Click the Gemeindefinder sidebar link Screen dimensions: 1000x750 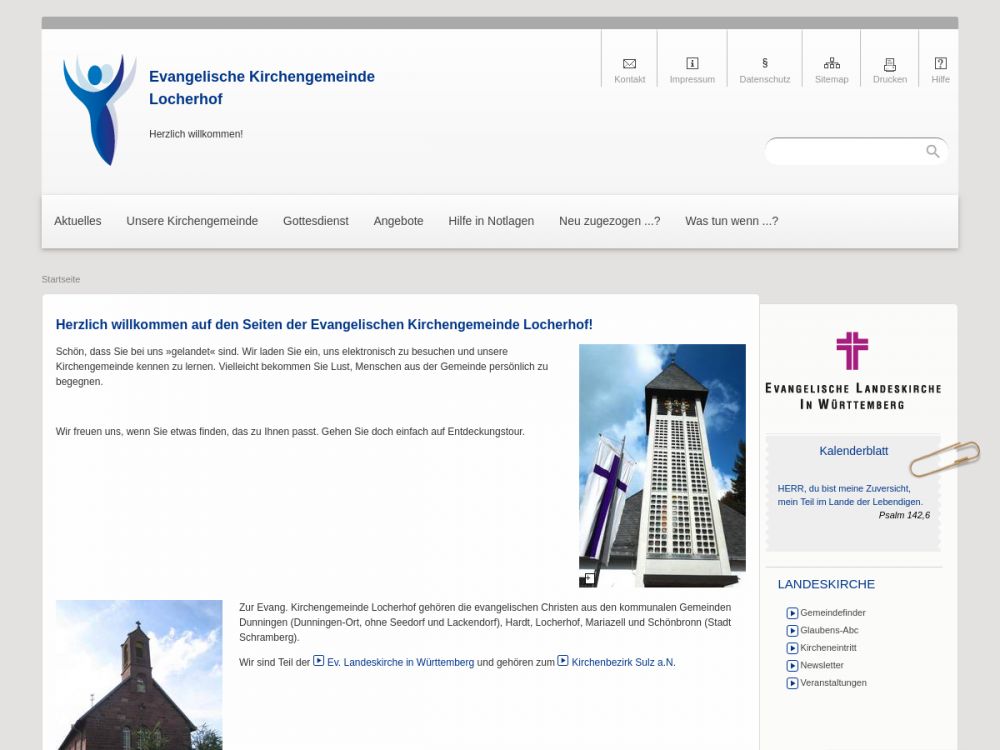click(832, 613)
